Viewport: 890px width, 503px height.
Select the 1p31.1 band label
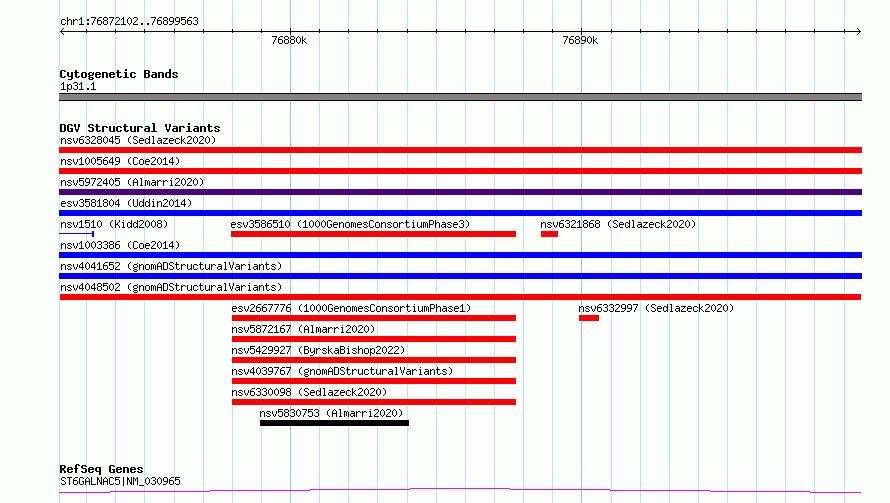78,86
